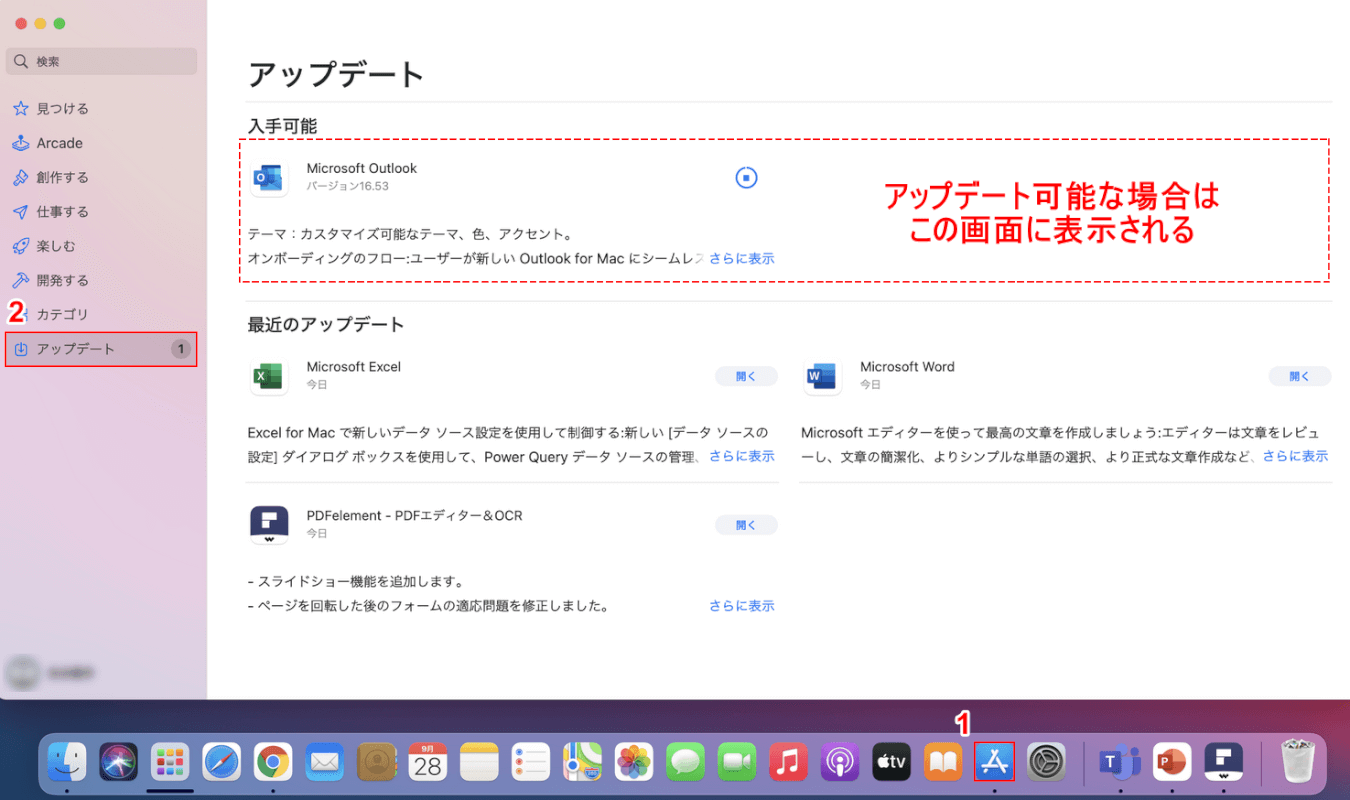1350x800 pixels.
Task: Open Microsoft Word with 開く button
Action: (x=1300, y=376)
